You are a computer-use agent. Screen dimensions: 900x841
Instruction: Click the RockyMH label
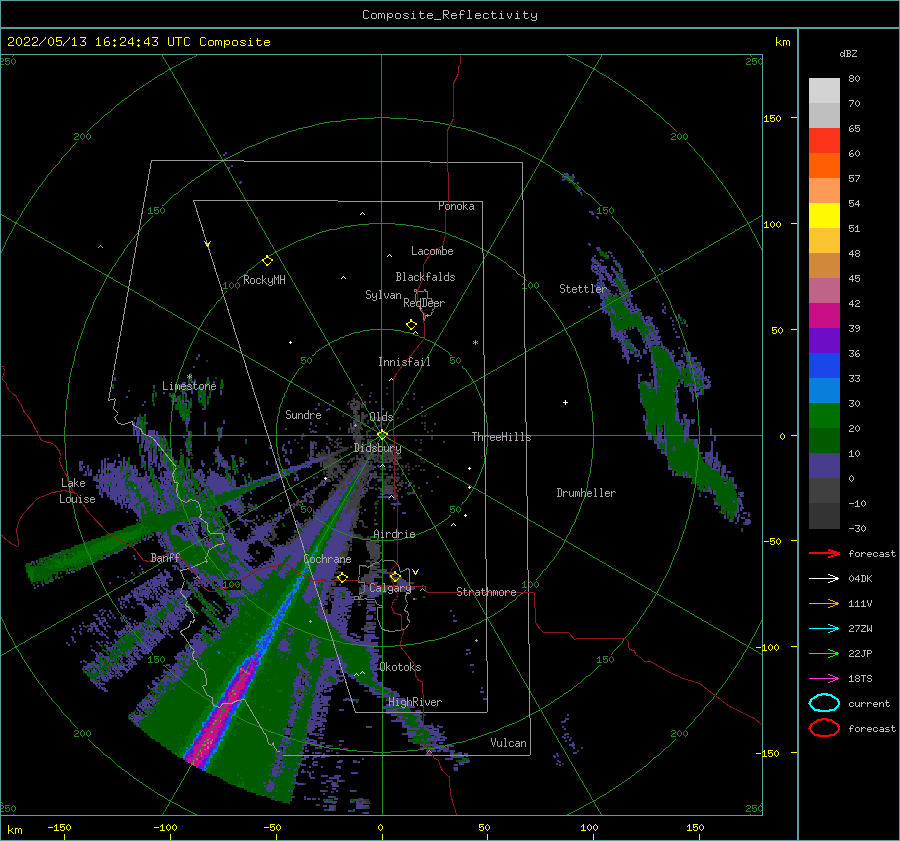coord(264,280)
